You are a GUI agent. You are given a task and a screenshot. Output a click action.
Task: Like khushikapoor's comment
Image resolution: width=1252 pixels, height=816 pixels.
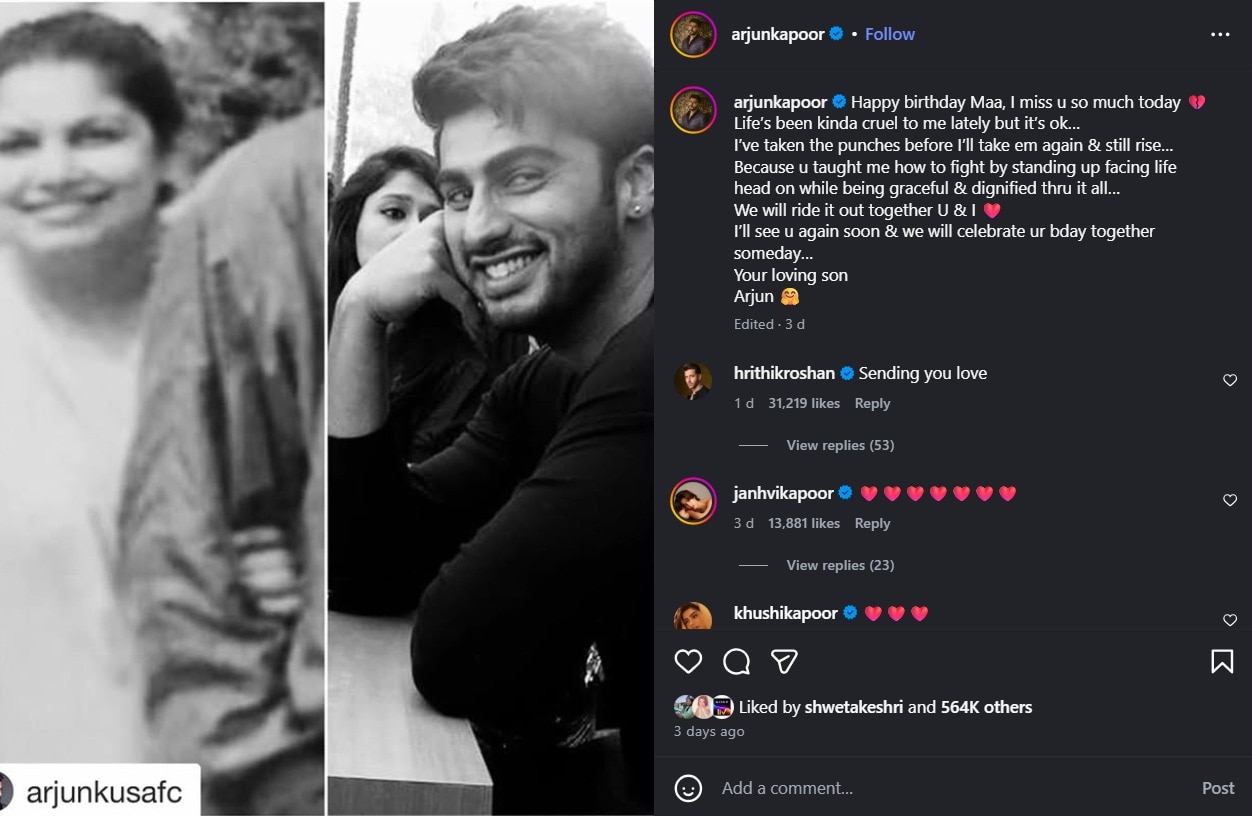(x=1230, y=620)
